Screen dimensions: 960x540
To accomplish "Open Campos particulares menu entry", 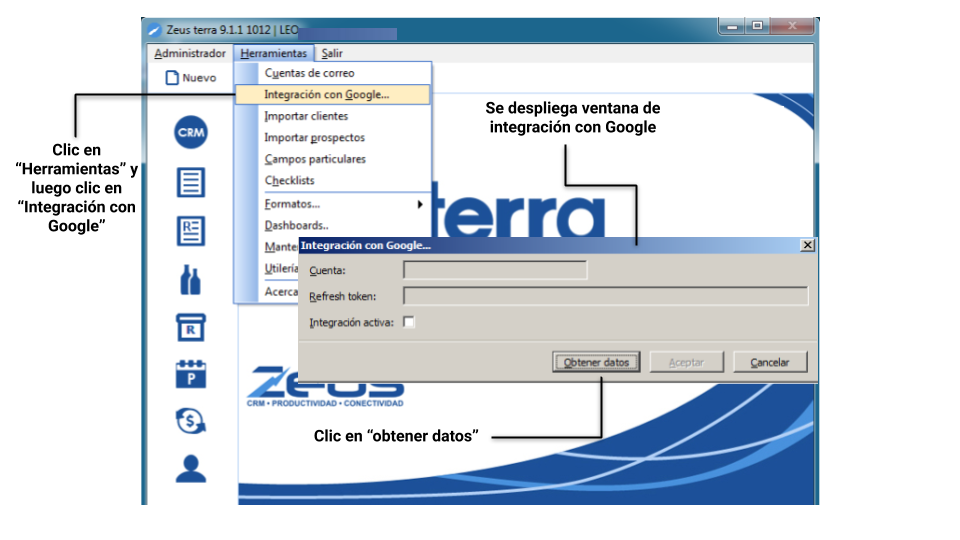I will 333,159.
